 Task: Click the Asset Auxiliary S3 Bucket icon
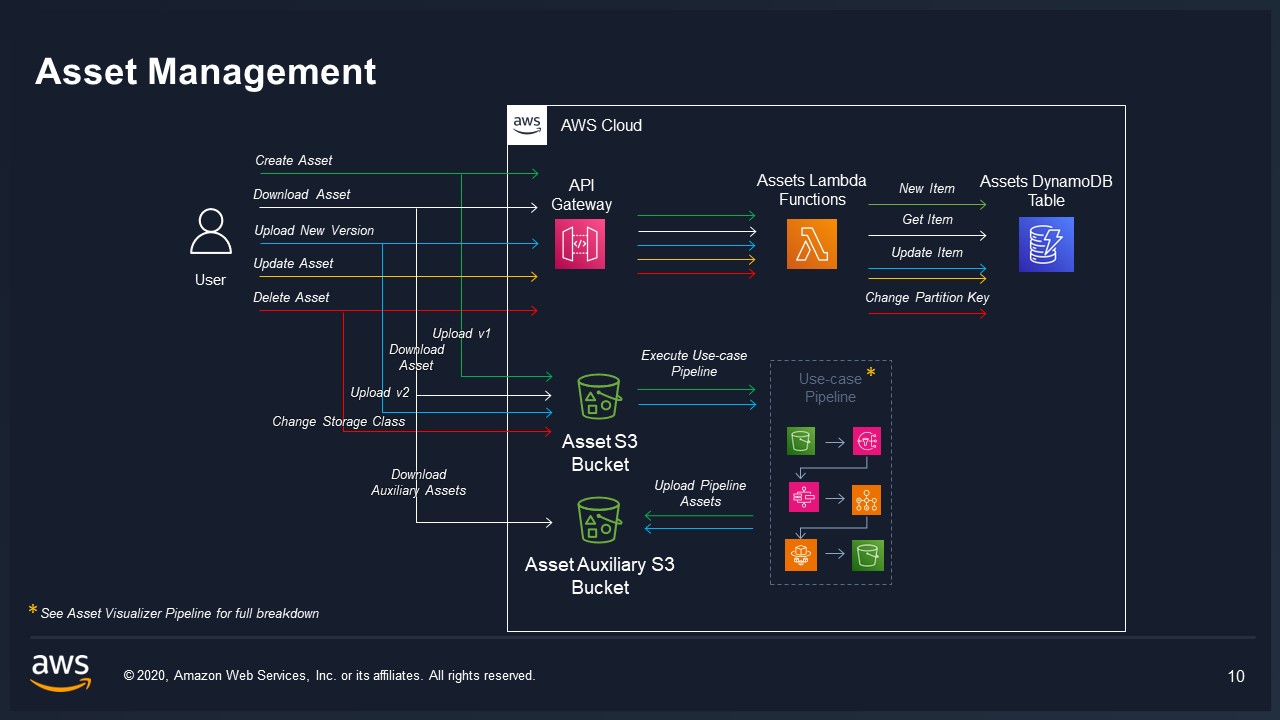tap(599, 520)
